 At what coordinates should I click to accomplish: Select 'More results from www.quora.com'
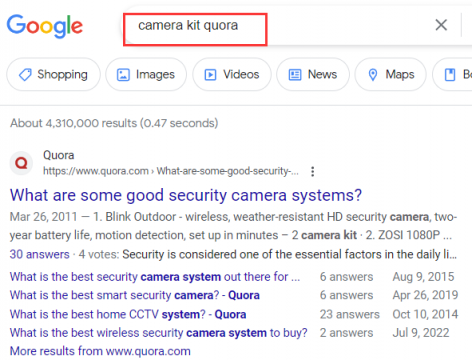[x=100, y=351]
